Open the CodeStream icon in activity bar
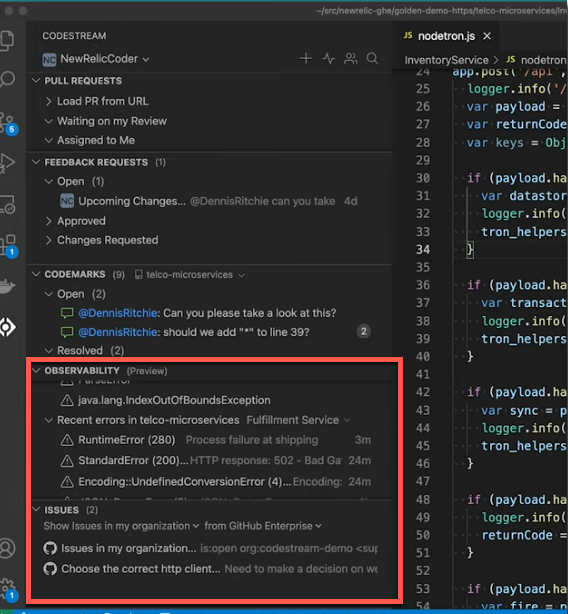This screenshot has width=568, height=614. pyautogui.click(x=7, y=327)
